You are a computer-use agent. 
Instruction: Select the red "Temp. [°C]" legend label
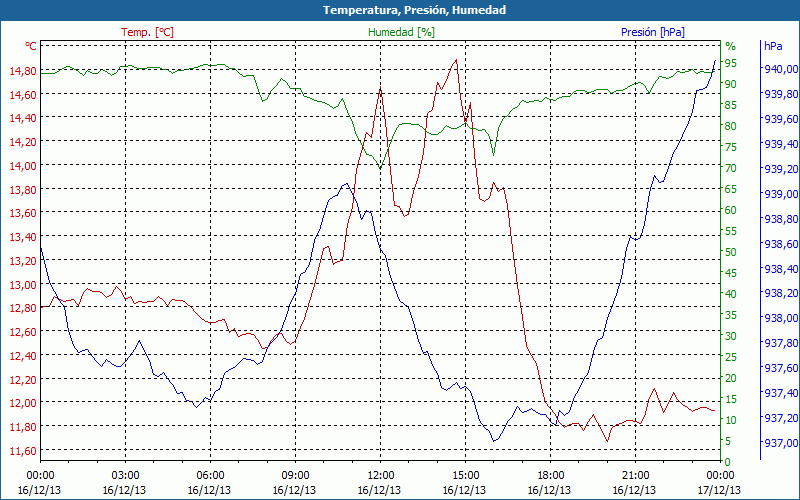click(147, 32)
